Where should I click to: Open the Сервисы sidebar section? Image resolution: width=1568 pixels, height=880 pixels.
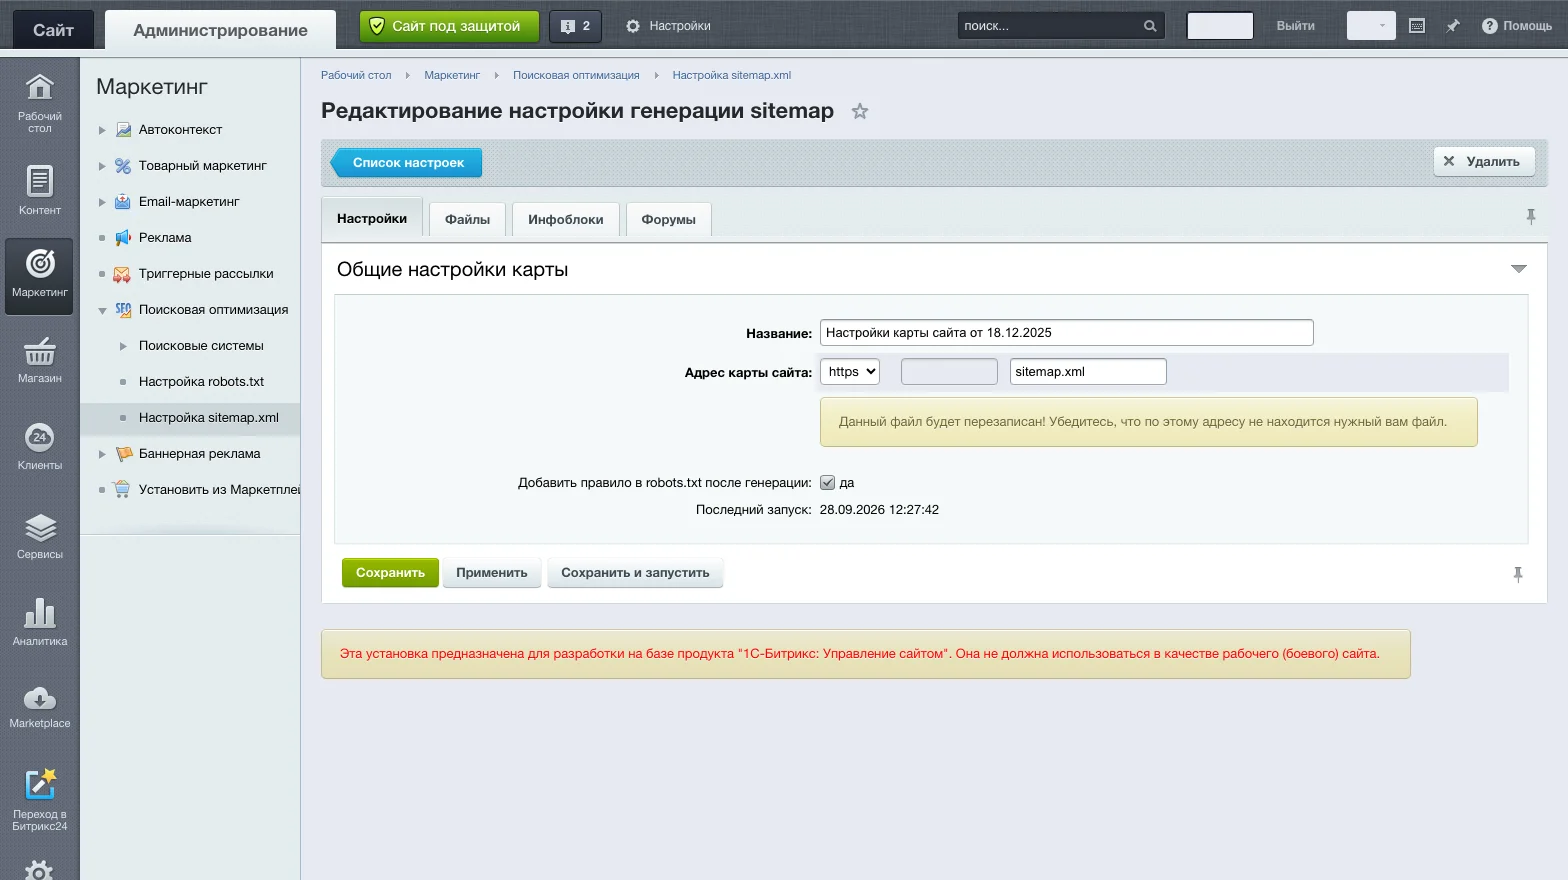[40, 535]
